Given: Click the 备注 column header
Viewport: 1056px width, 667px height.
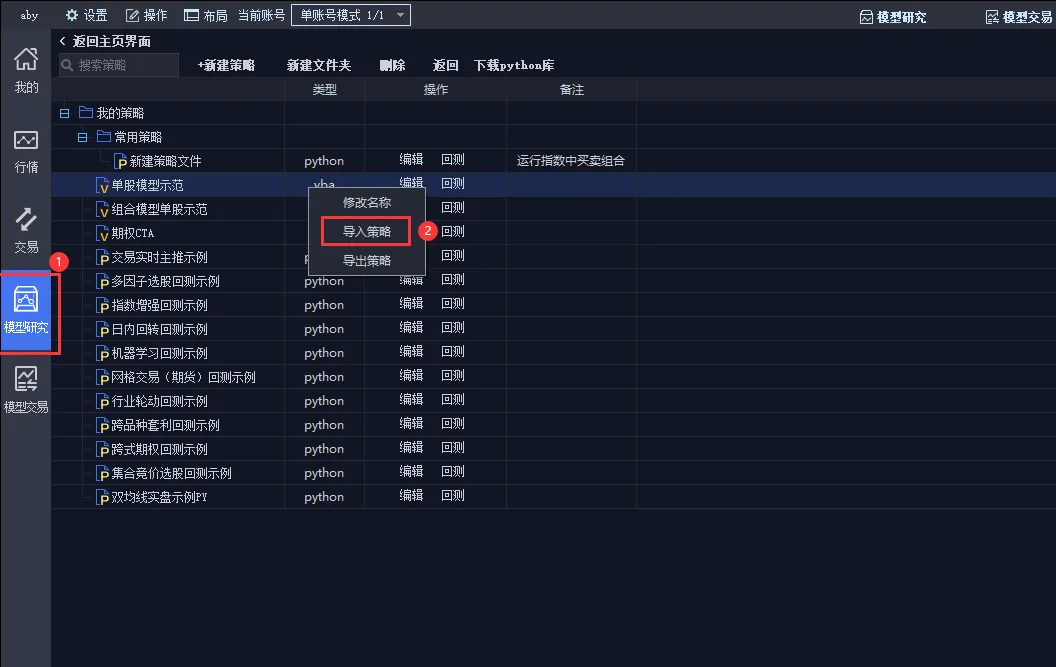Looking at the screenshot, I should pyautogui.click(x=571, y=90).
